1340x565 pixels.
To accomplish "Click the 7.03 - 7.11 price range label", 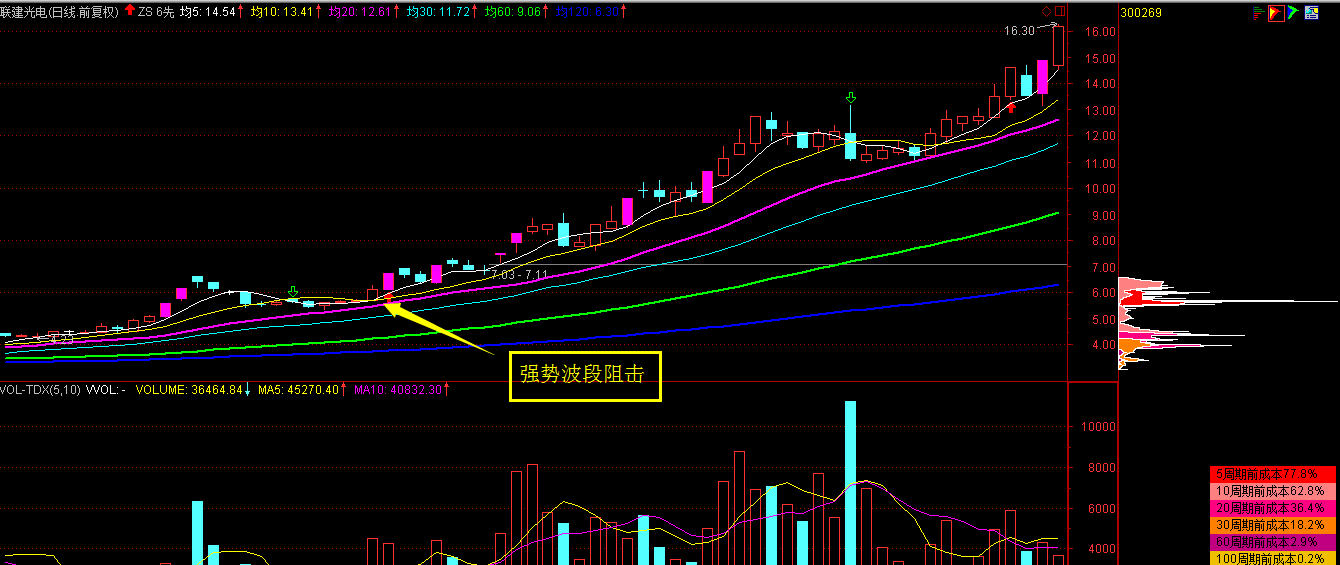I will [520, 273].
